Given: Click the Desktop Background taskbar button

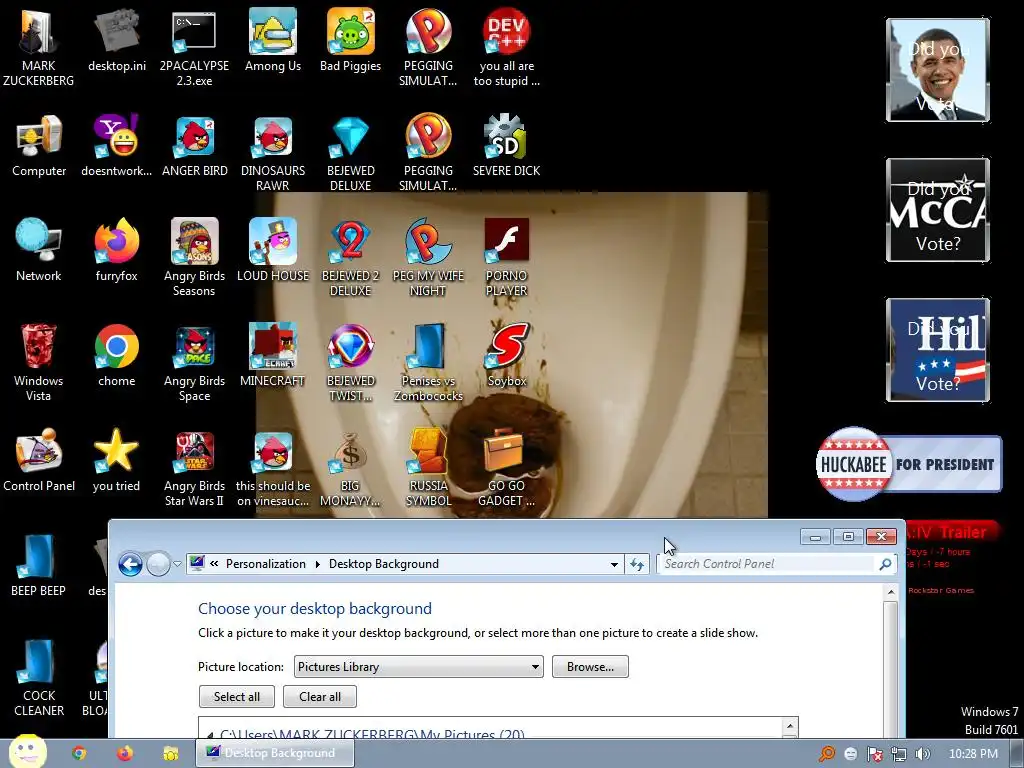Looking at the screenshot, I should (275, 753).
